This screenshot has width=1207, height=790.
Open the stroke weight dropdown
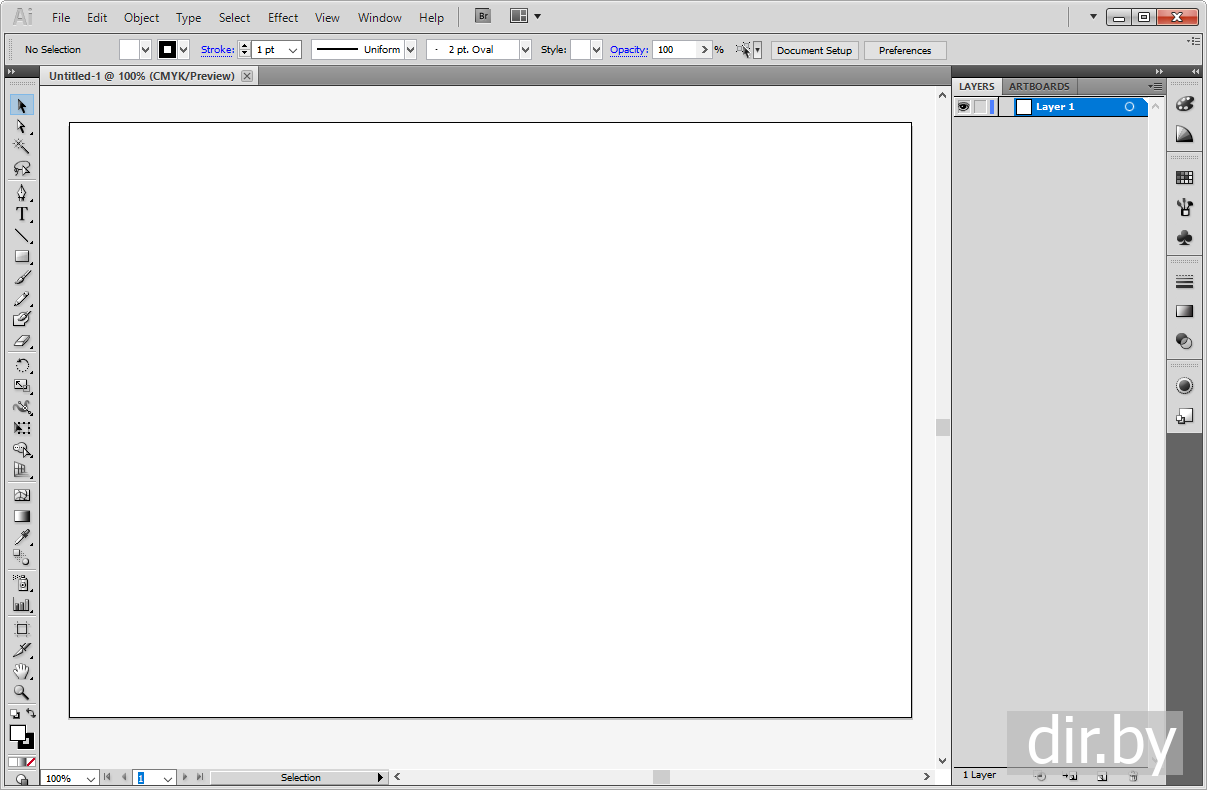coord(293,50)
